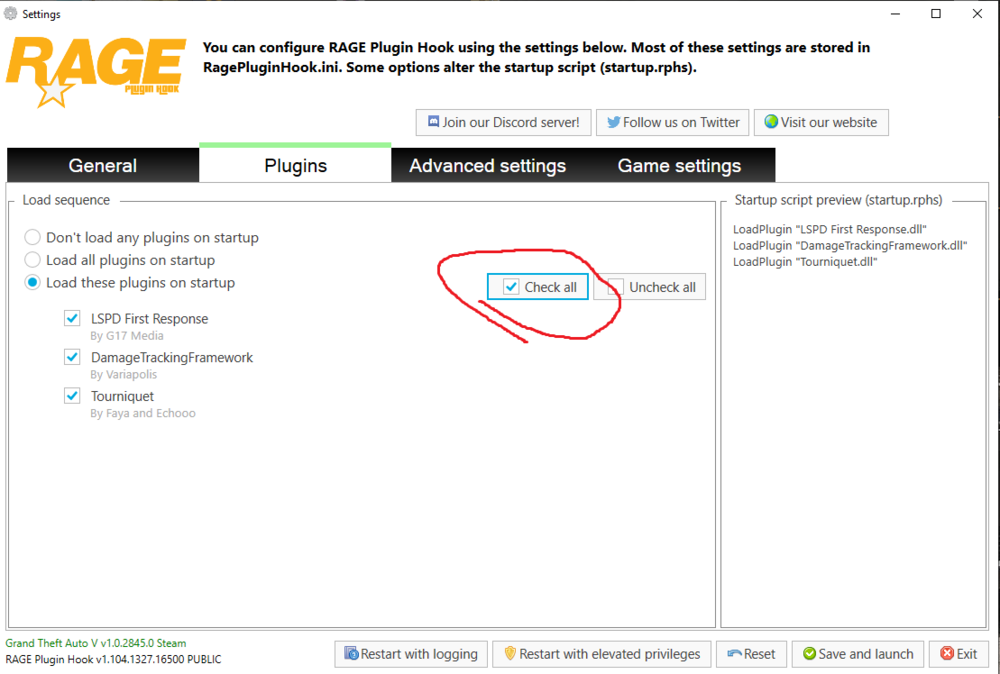1000x674 pixels.
Task: Click the Settings gear icon in title bar
Action: [10, 13]
